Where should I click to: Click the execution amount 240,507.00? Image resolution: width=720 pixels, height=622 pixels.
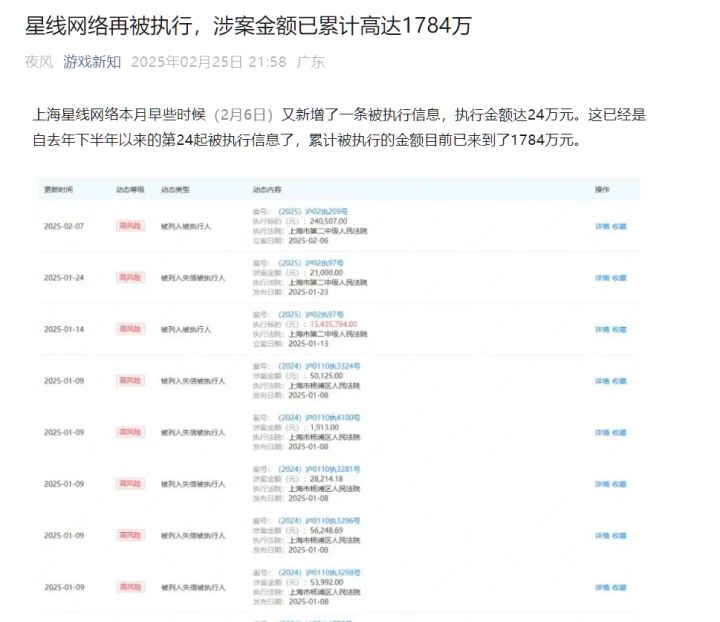pos(328,221)
